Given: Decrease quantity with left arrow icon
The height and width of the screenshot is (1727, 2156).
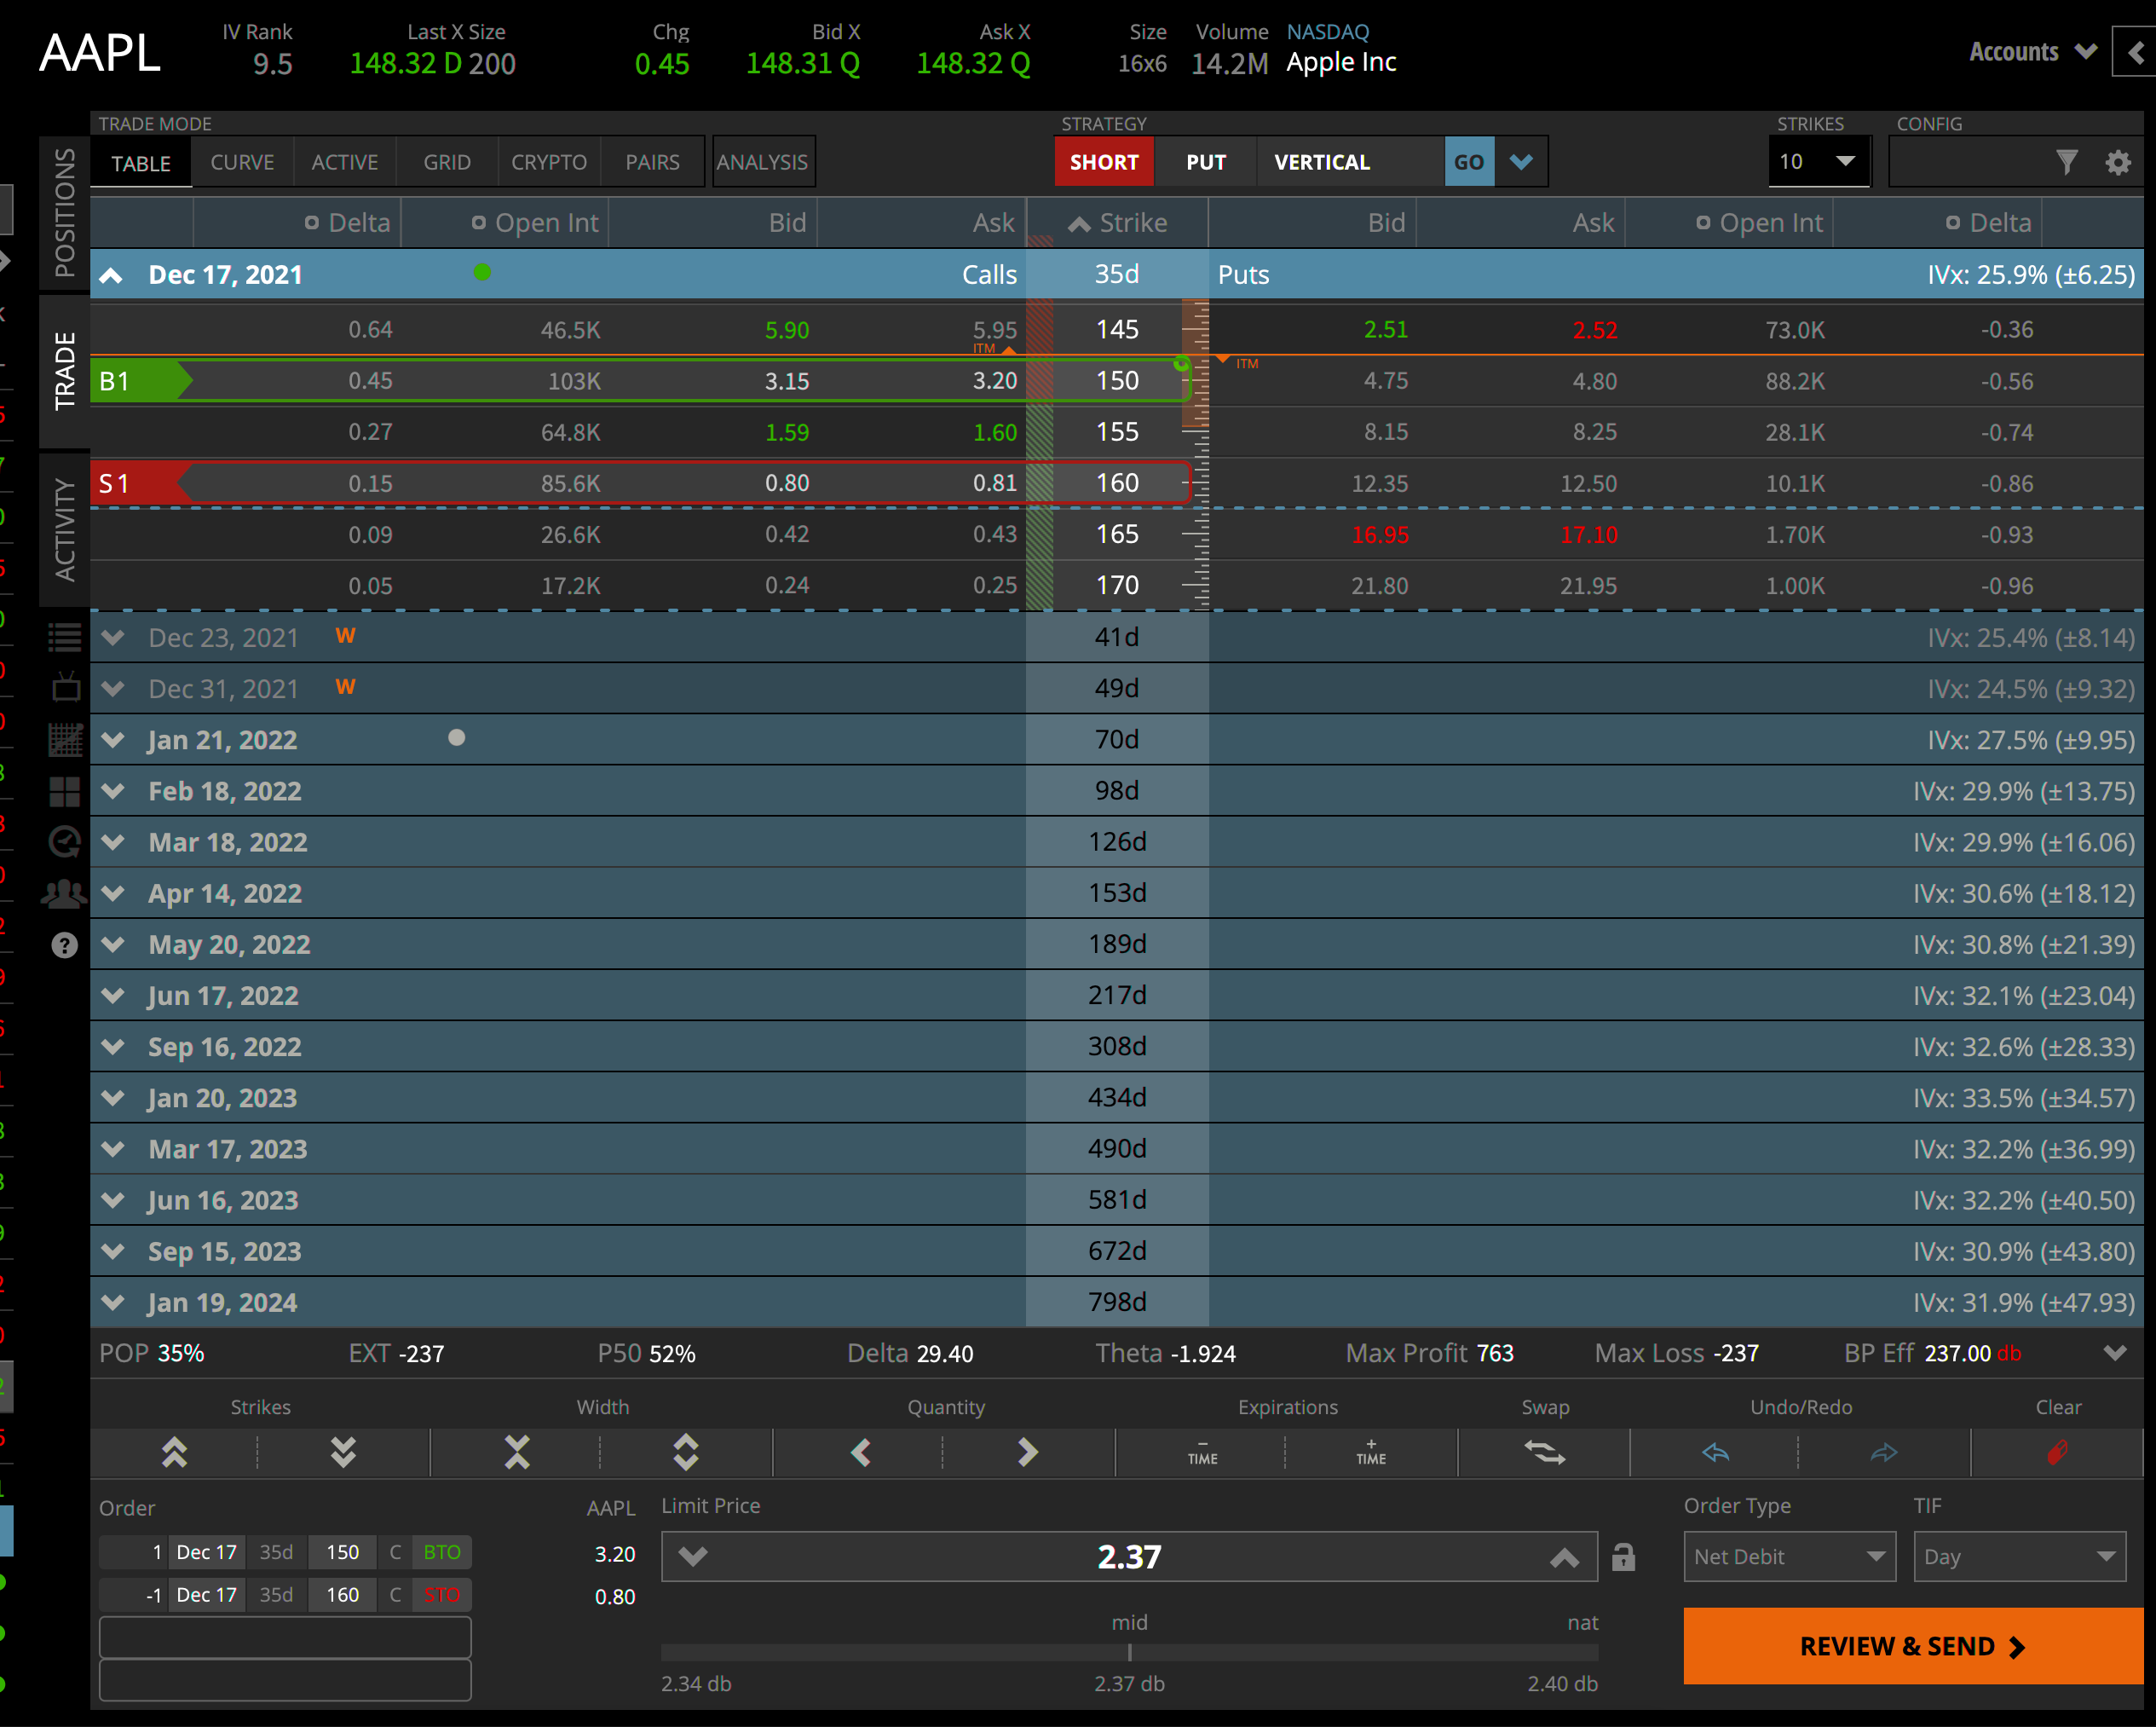Looking at the screenshot, I should 860,1452.
